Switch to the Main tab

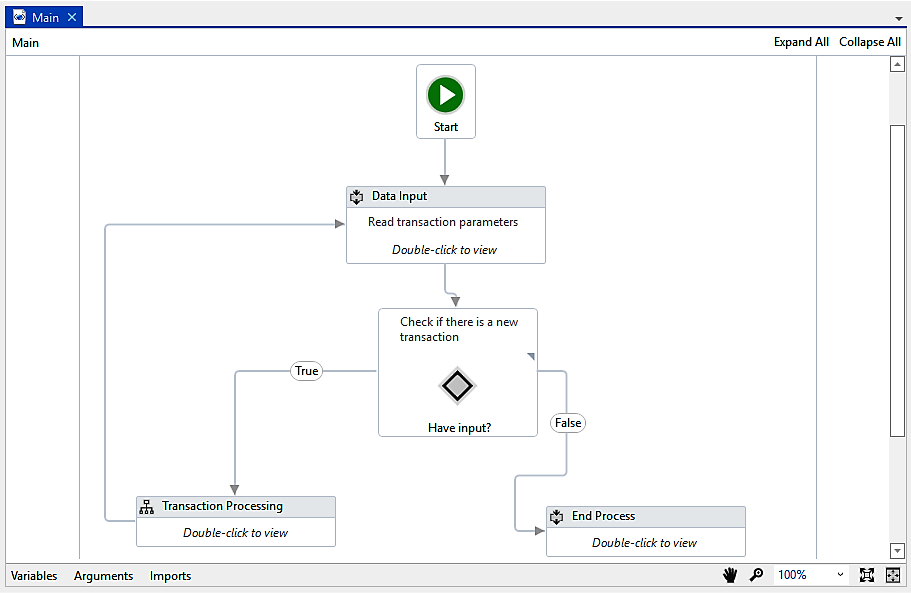tap(45, 18)
